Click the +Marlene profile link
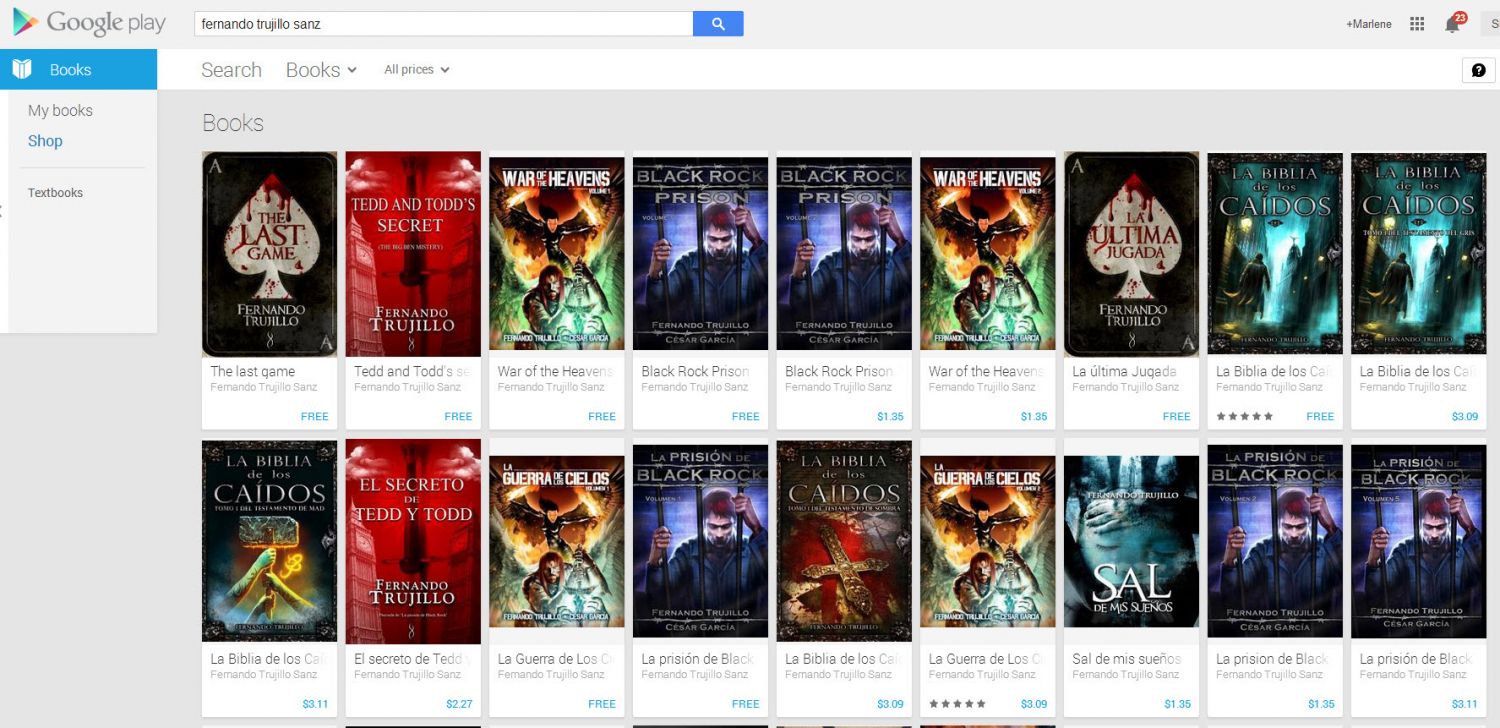This screenshot has width=1500, height=728. tap(1368, 23)
